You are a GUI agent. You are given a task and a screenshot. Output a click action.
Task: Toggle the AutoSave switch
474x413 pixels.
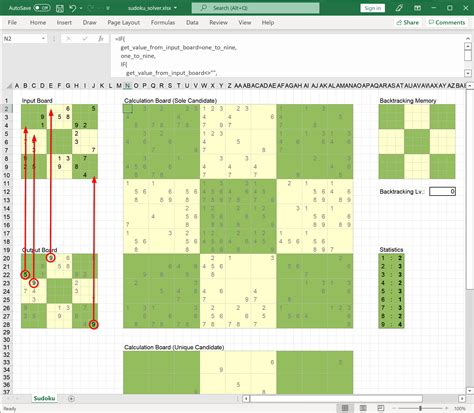pyautogui.click(x=42, y=8)
